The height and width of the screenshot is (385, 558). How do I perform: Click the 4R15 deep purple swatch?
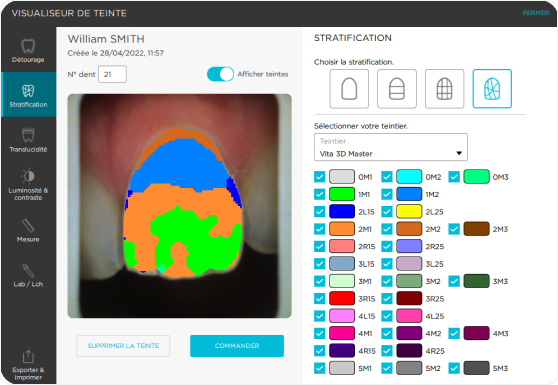[x=342, y=351]
